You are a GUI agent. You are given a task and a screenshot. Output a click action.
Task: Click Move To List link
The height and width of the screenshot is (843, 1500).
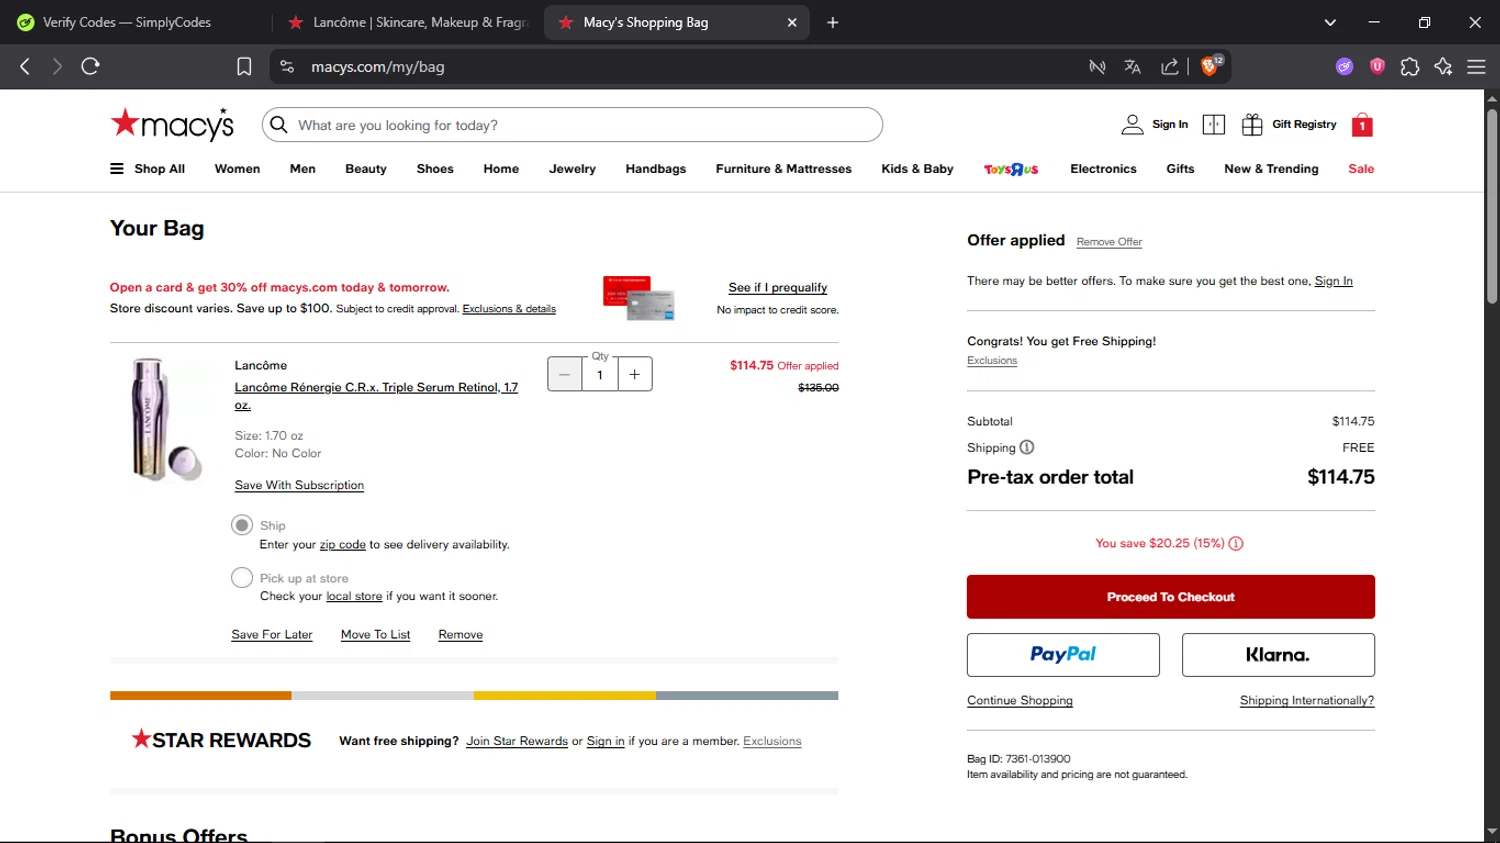(x=375, y=635)
